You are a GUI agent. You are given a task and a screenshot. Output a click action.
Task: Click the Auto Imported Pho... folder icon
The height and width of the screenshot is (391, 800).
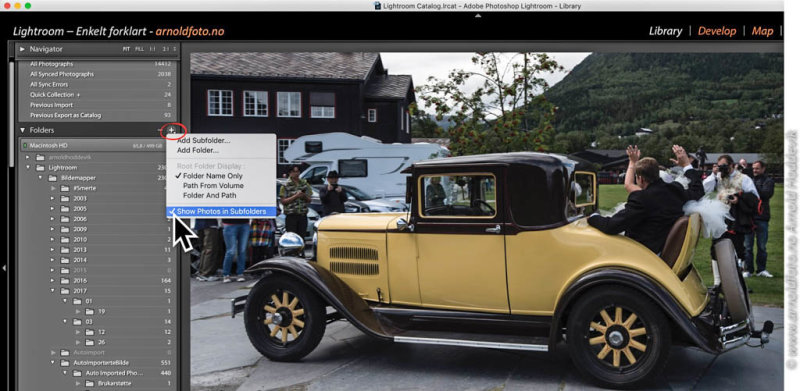[77, 373]
